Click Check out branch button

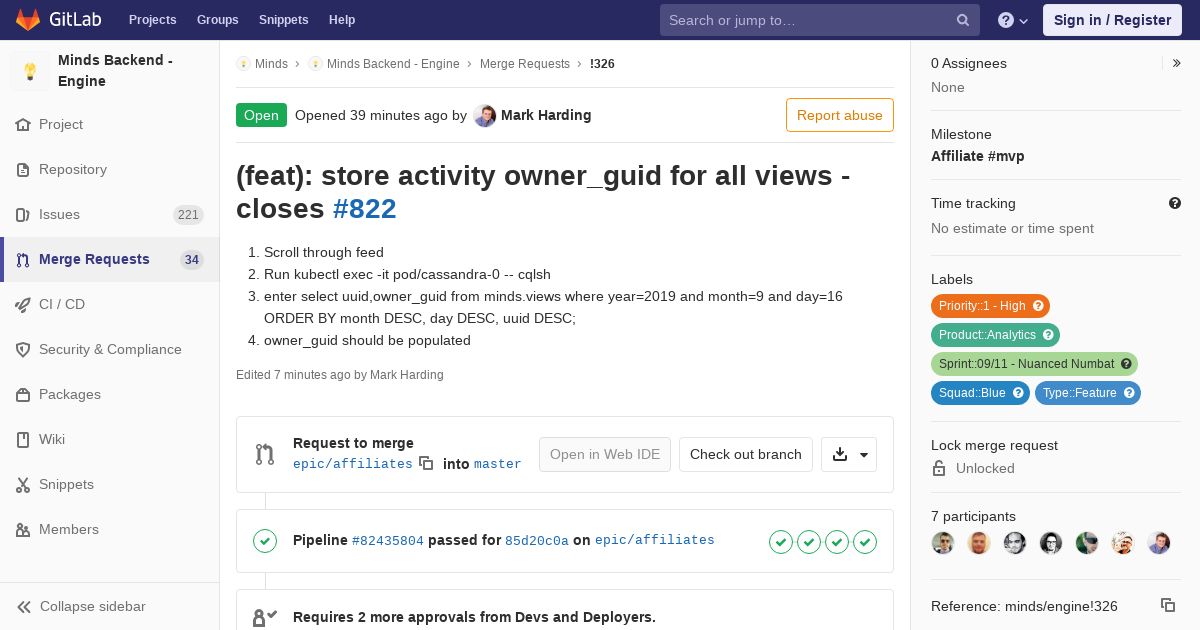[746, 454]
